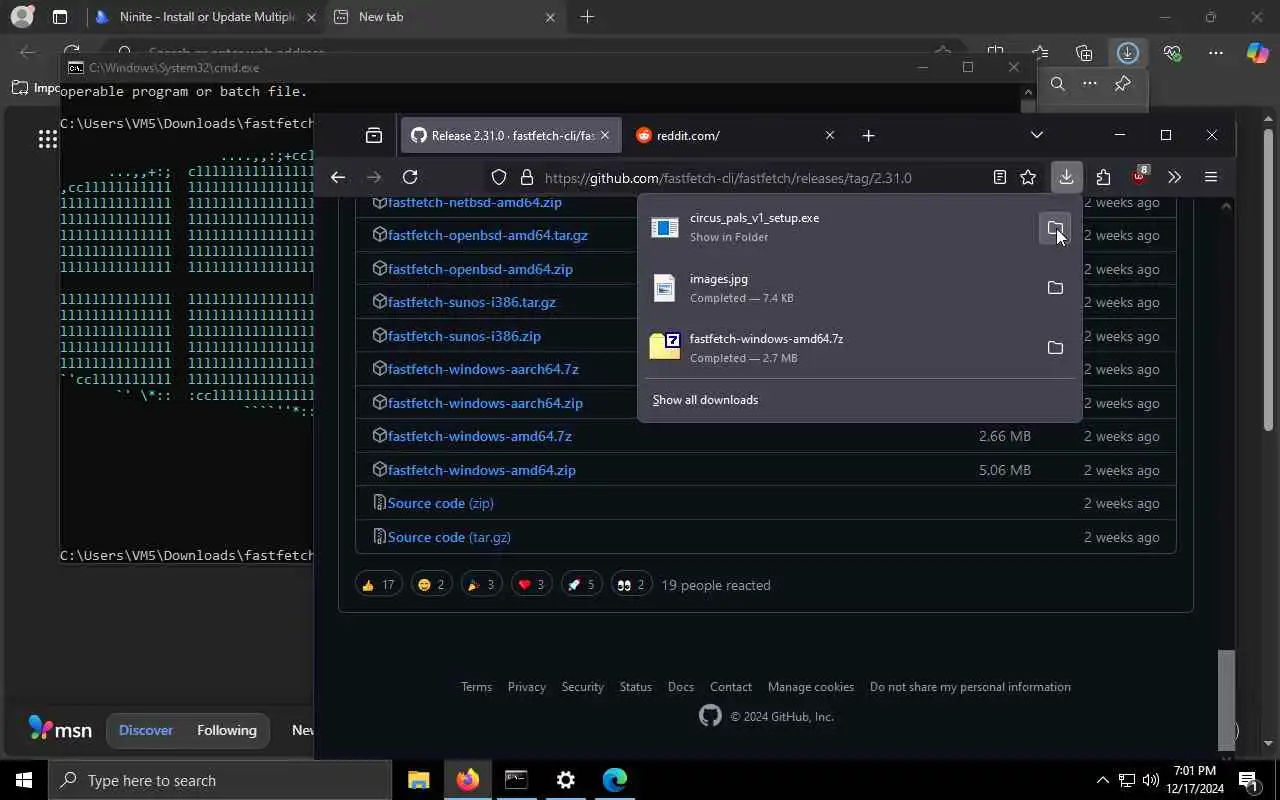Click Windows taskbar search box
The image size is (1280, 800).
[x=220, y=781]
